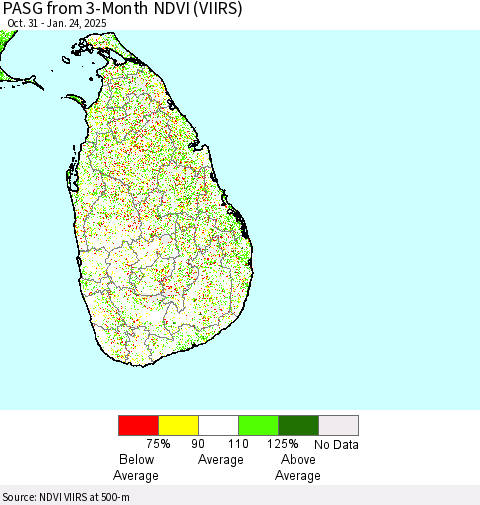
Task: Click the dark green above-125% legend swatch
Action: pyautogui.click(x=298, y=425)
